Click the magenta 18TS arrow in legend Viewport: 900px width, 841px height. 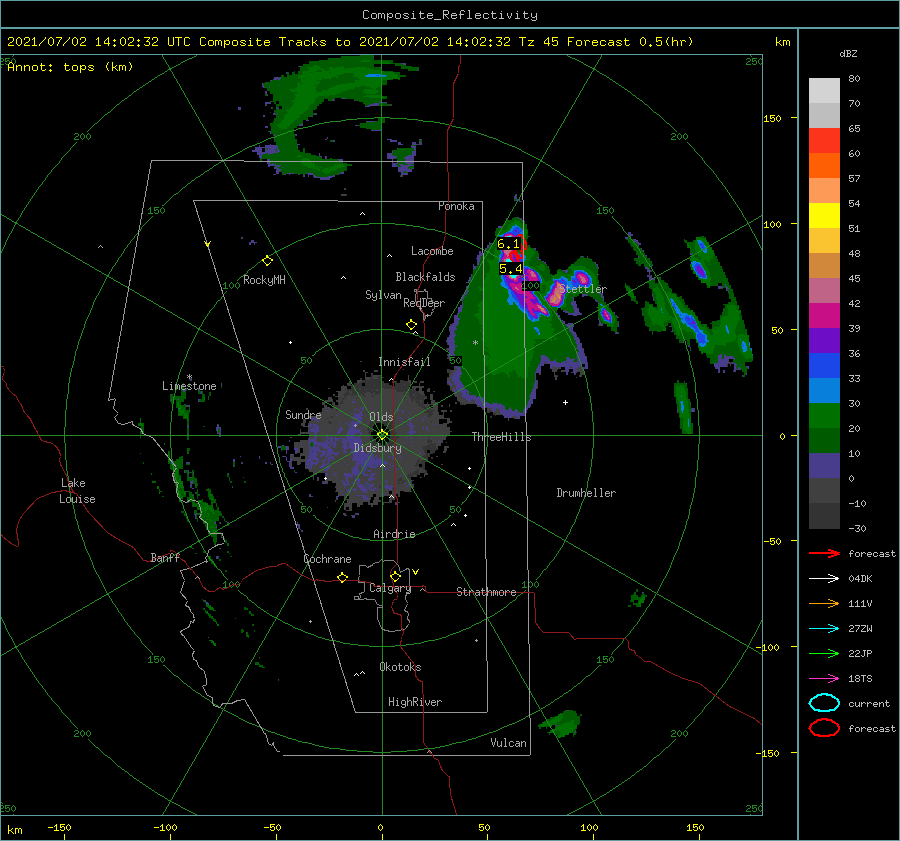(x=824, y=679)
